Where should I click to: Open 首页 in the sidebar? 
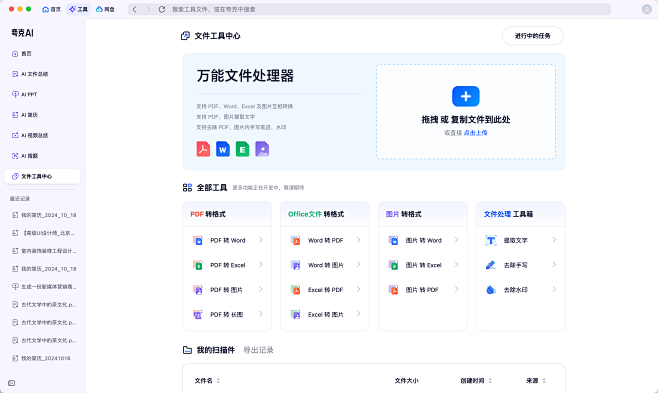[42, 54]
